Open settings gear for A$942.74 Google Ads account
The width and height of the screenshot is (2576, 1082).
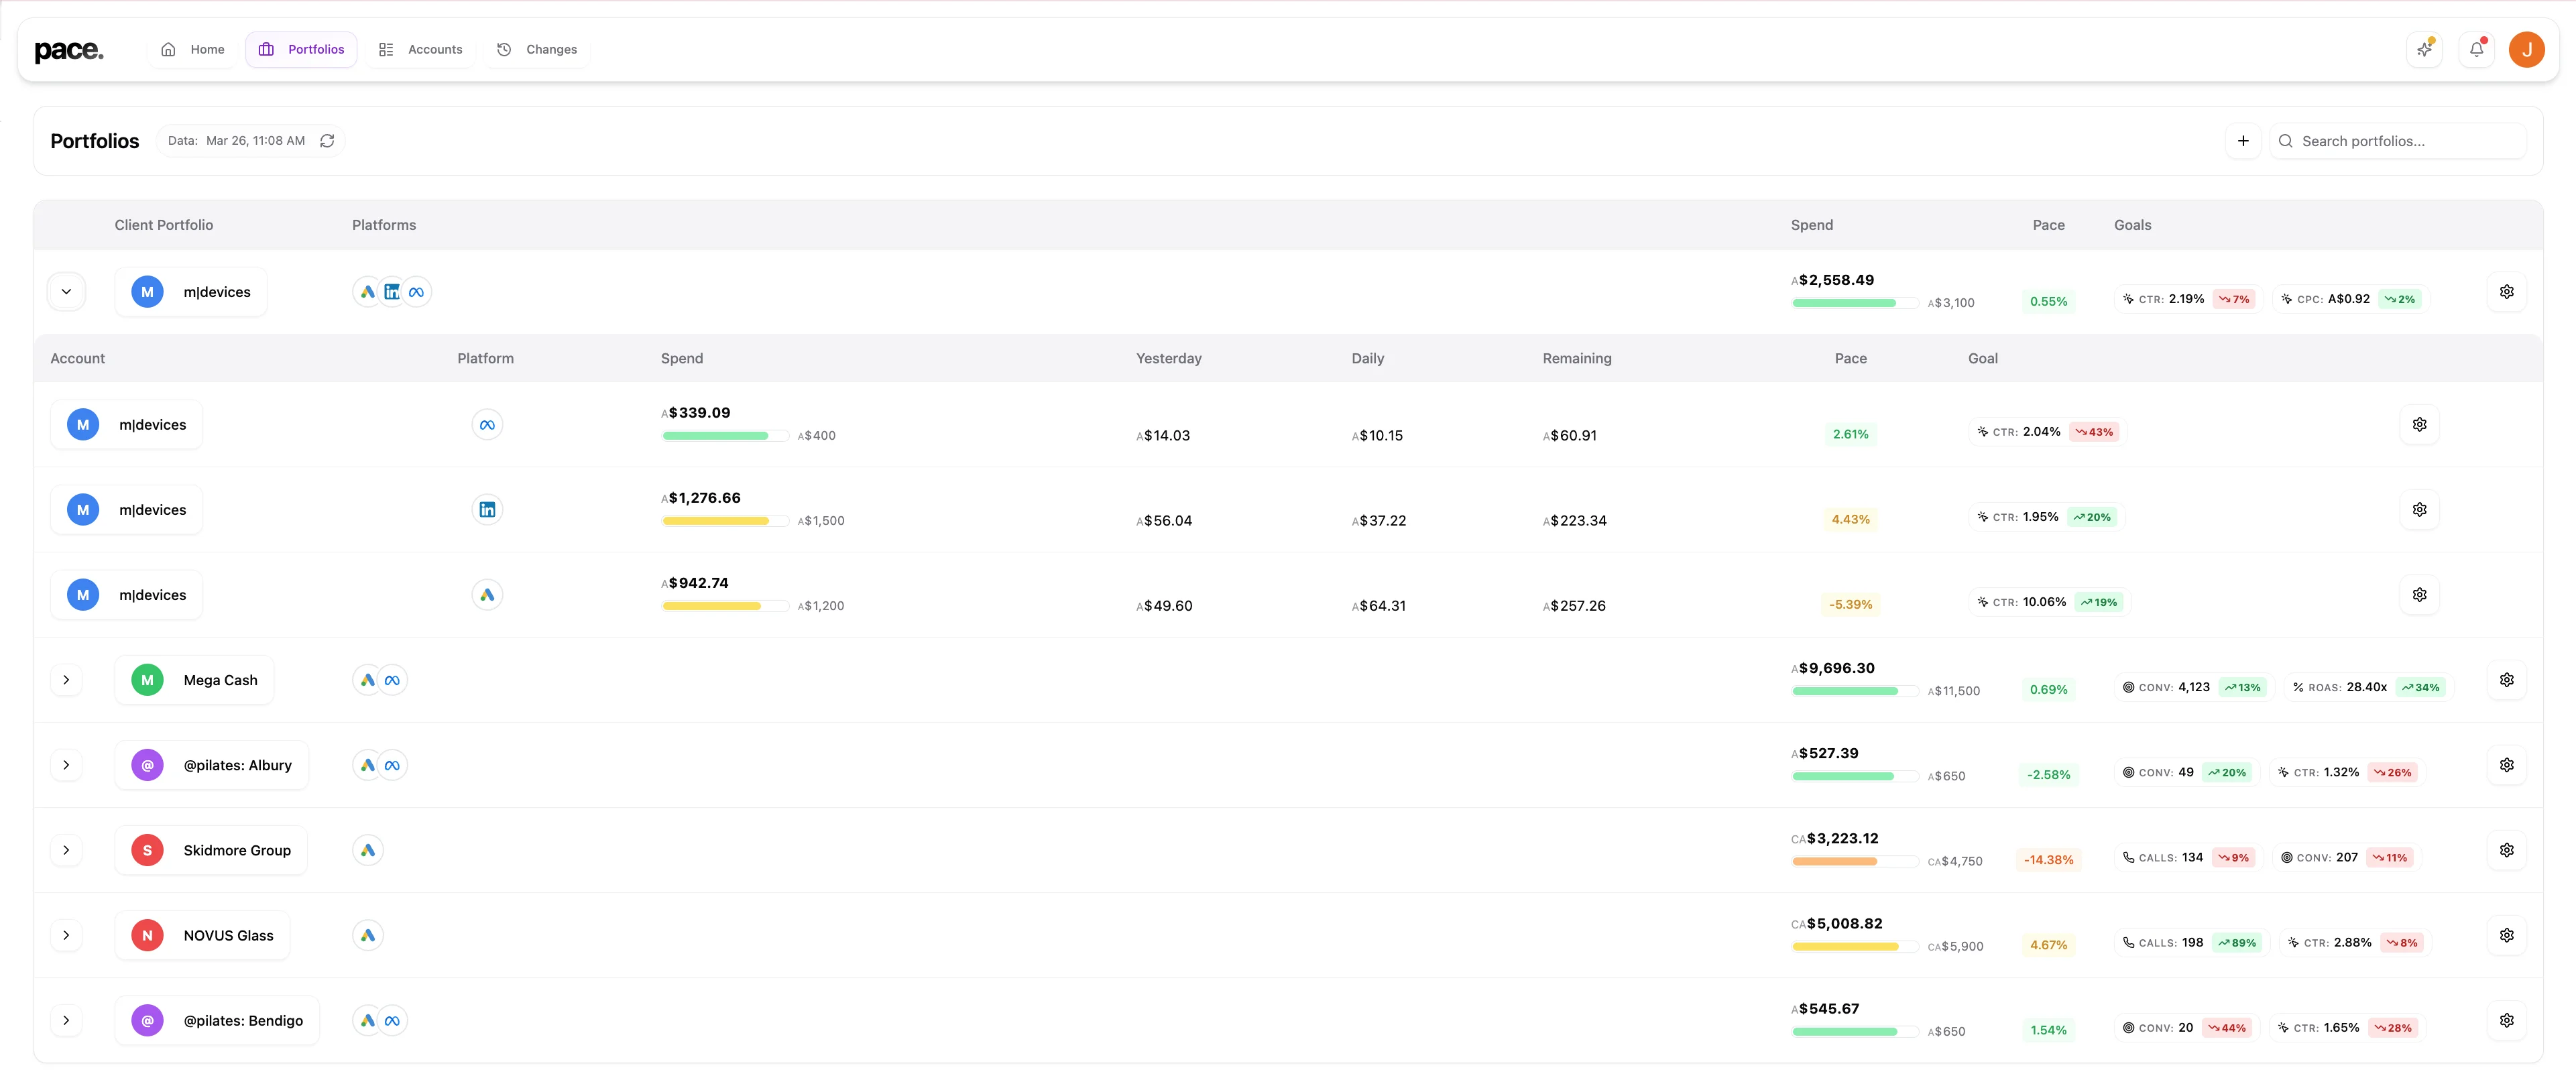point(2420,595)
